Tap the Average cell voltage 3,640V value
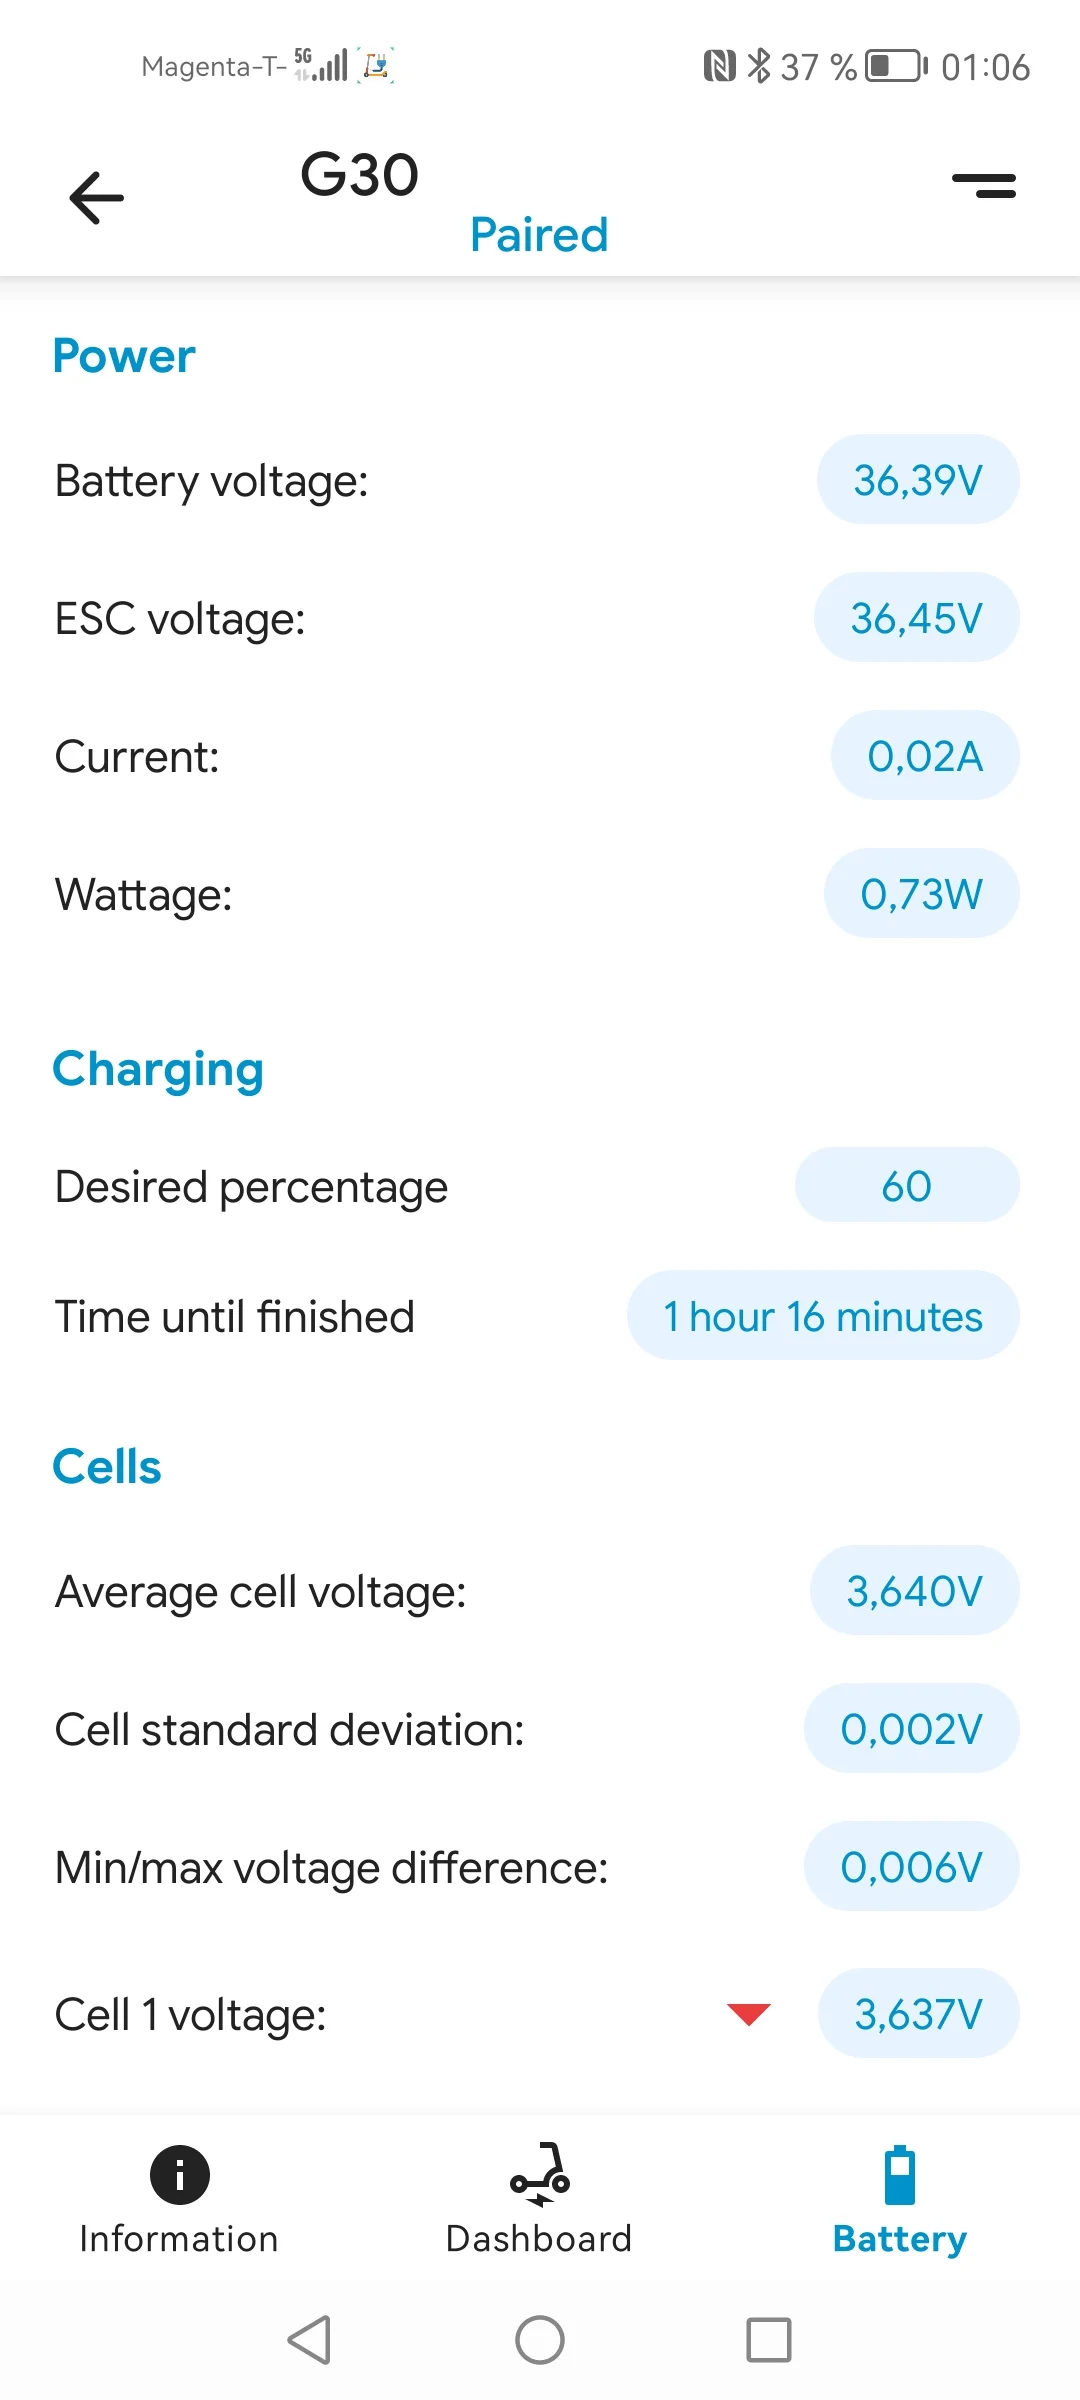 pyautogui.click(x=914, y=1591)
